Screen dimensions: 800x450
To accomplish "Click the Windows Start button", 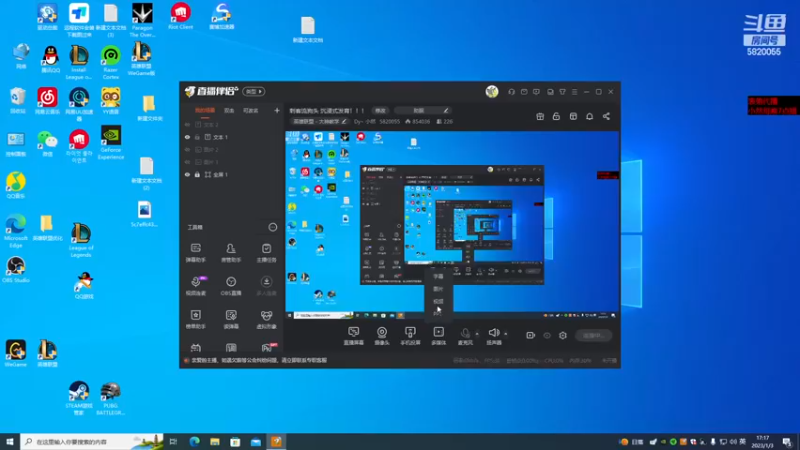I will [x=10, y=442].
